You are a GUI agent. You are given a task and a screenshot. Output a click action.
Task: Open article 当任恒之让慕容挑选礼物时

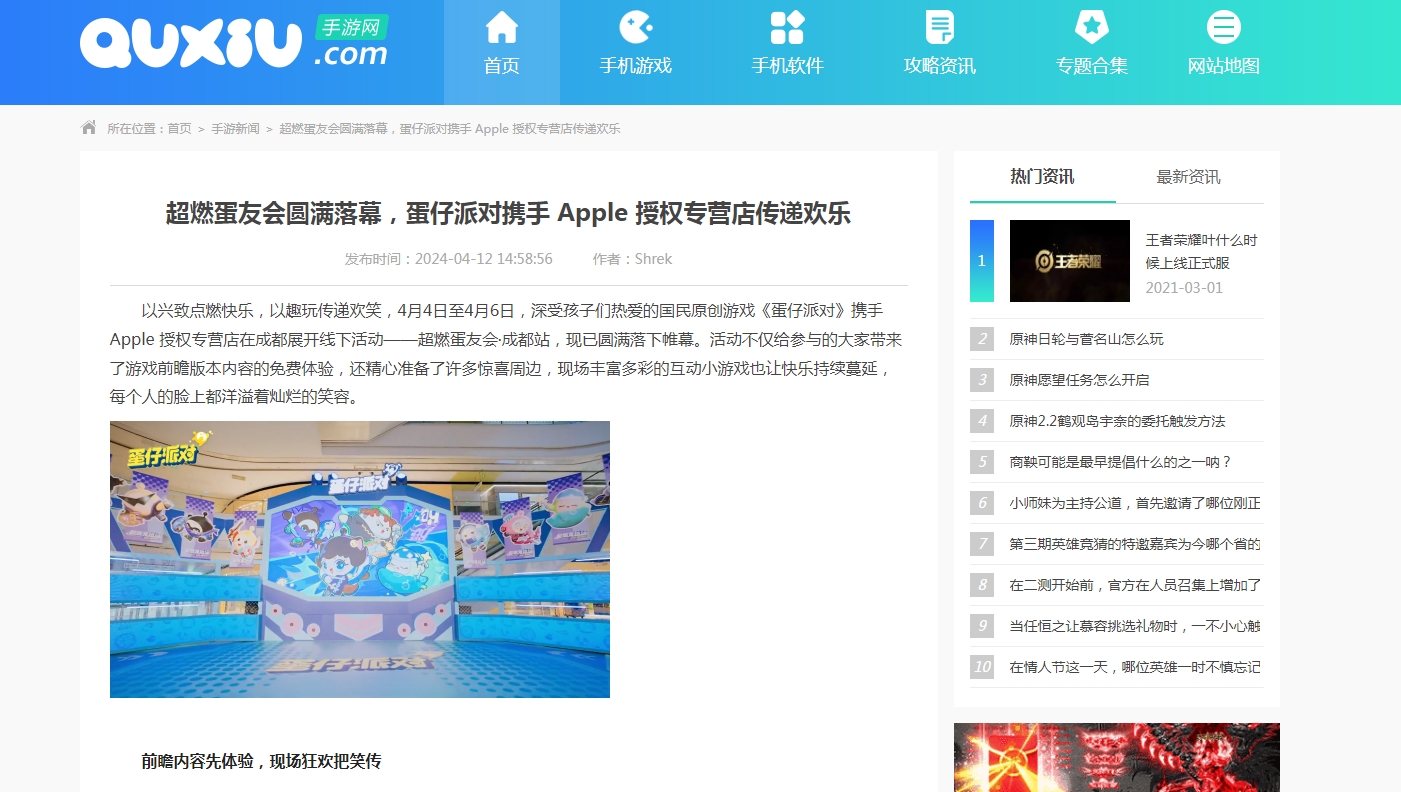(1135, 626)
